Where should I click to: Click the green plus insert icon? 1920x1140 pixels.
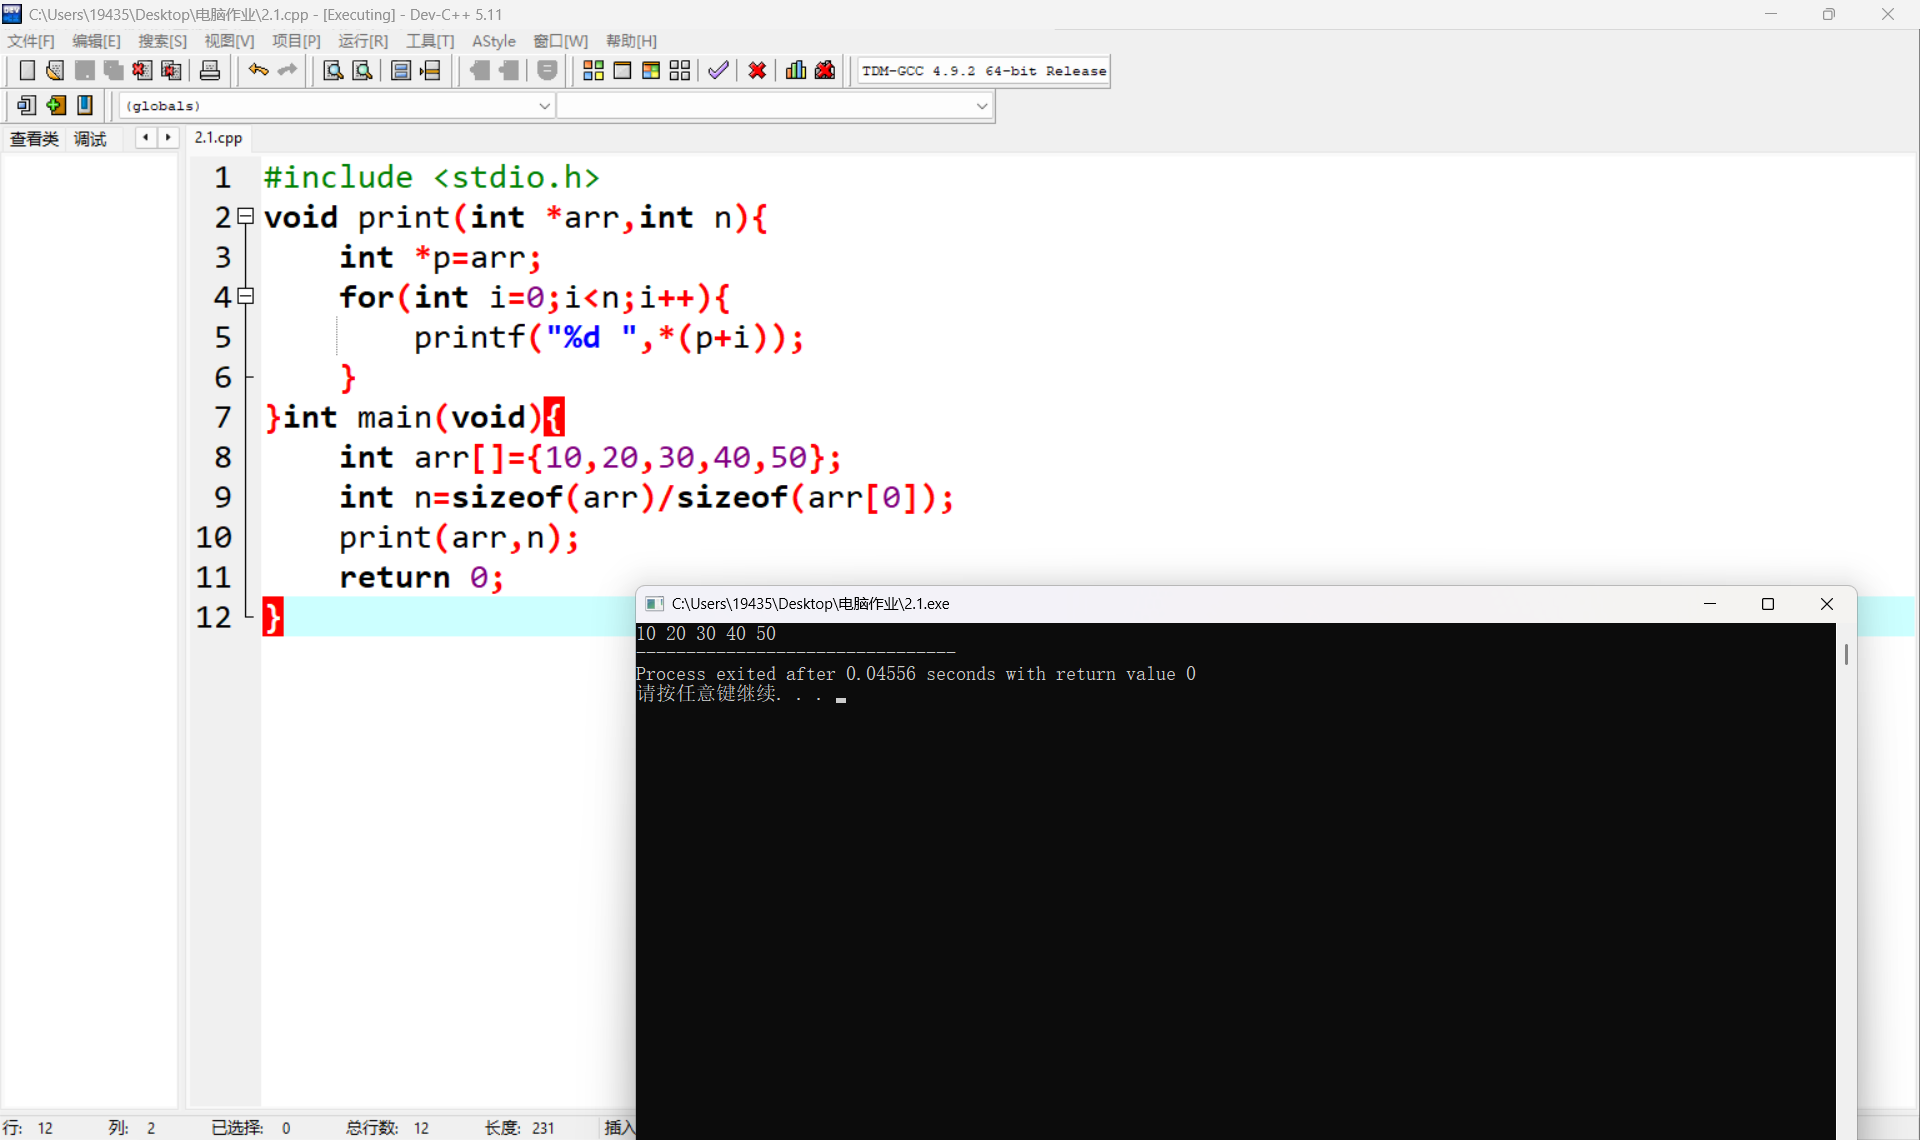[x=56, y=105]
